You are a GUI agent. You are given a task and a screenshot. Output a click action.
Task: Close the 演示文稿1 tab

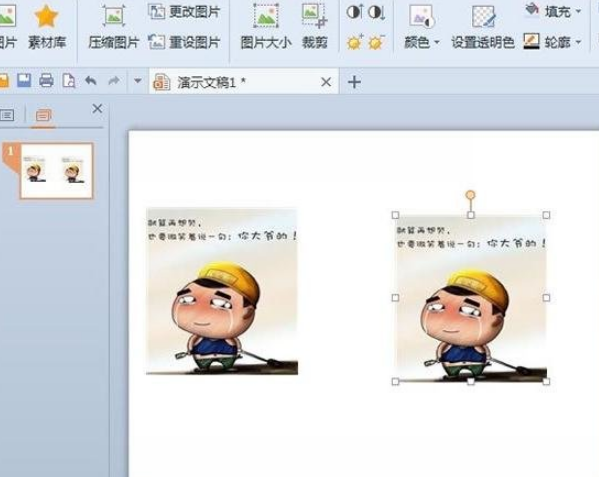(x=326, y=82)
